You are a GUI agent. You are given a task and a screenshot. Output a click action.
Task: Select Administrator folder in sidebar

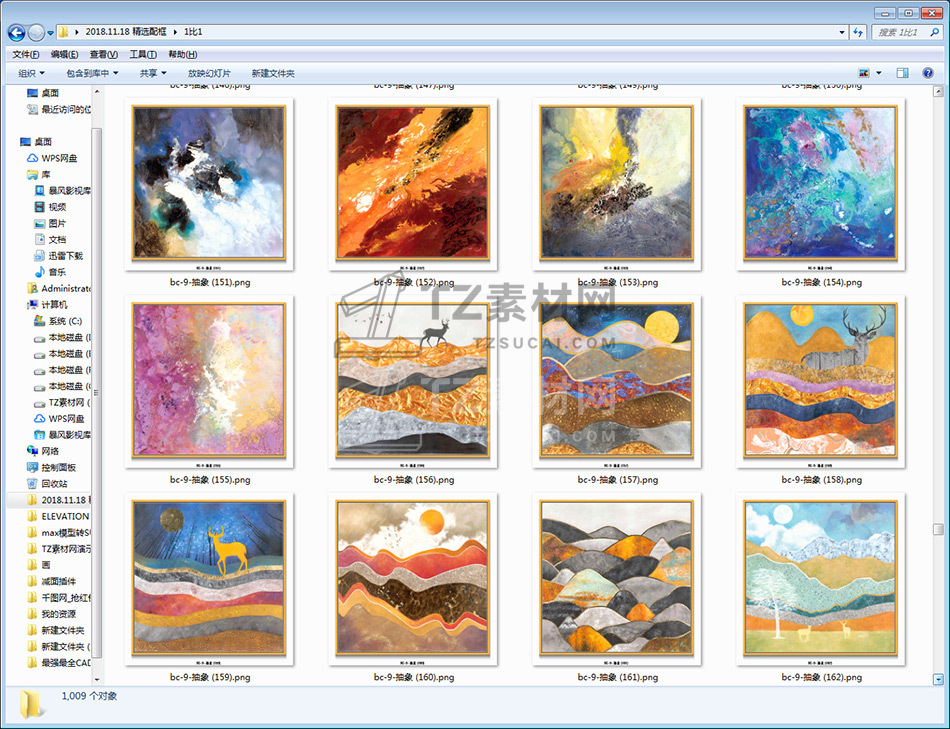pyautogui.click(x=59, y=288)
